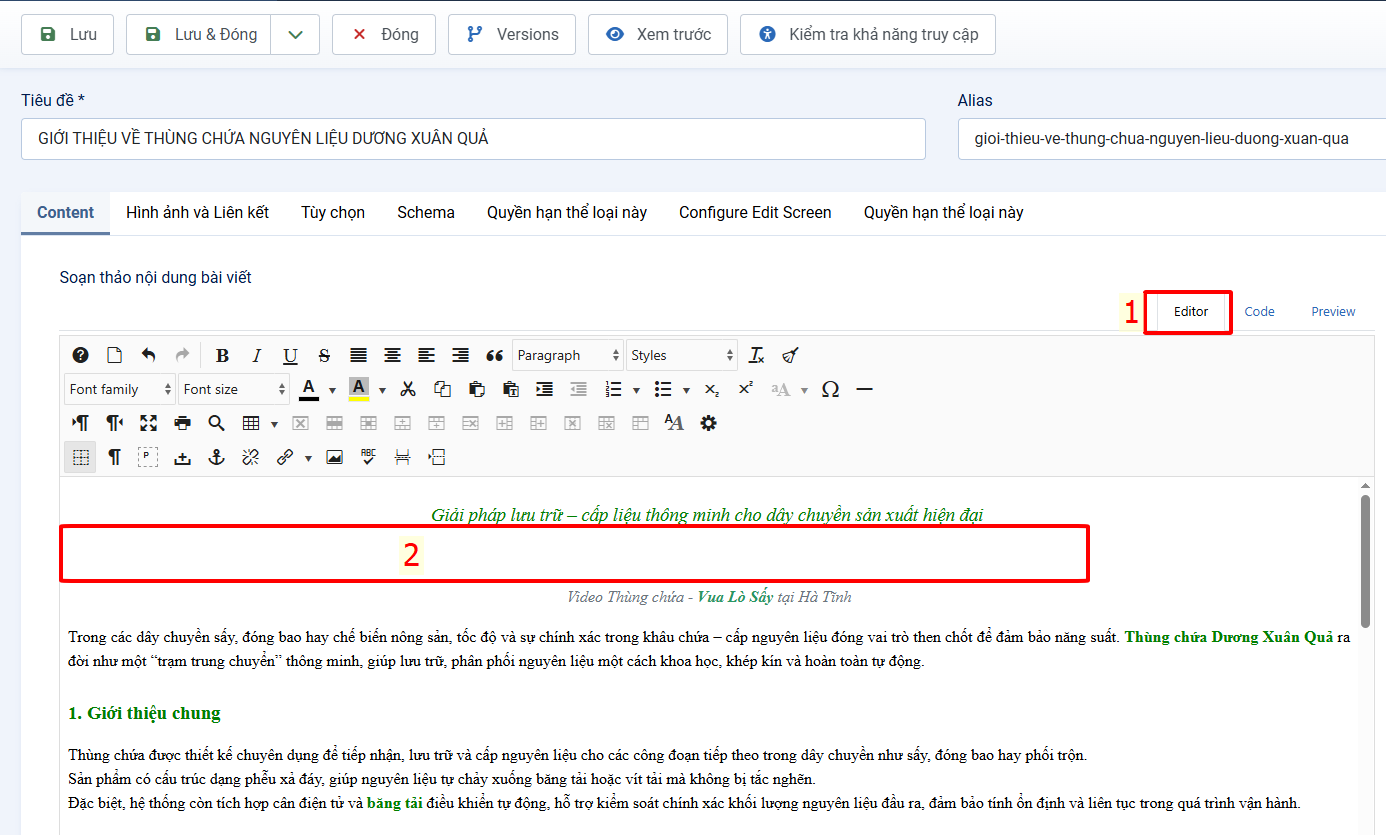Toggle show invisible characters paragraph mark
1386x835 pixels.
point(115,458)
